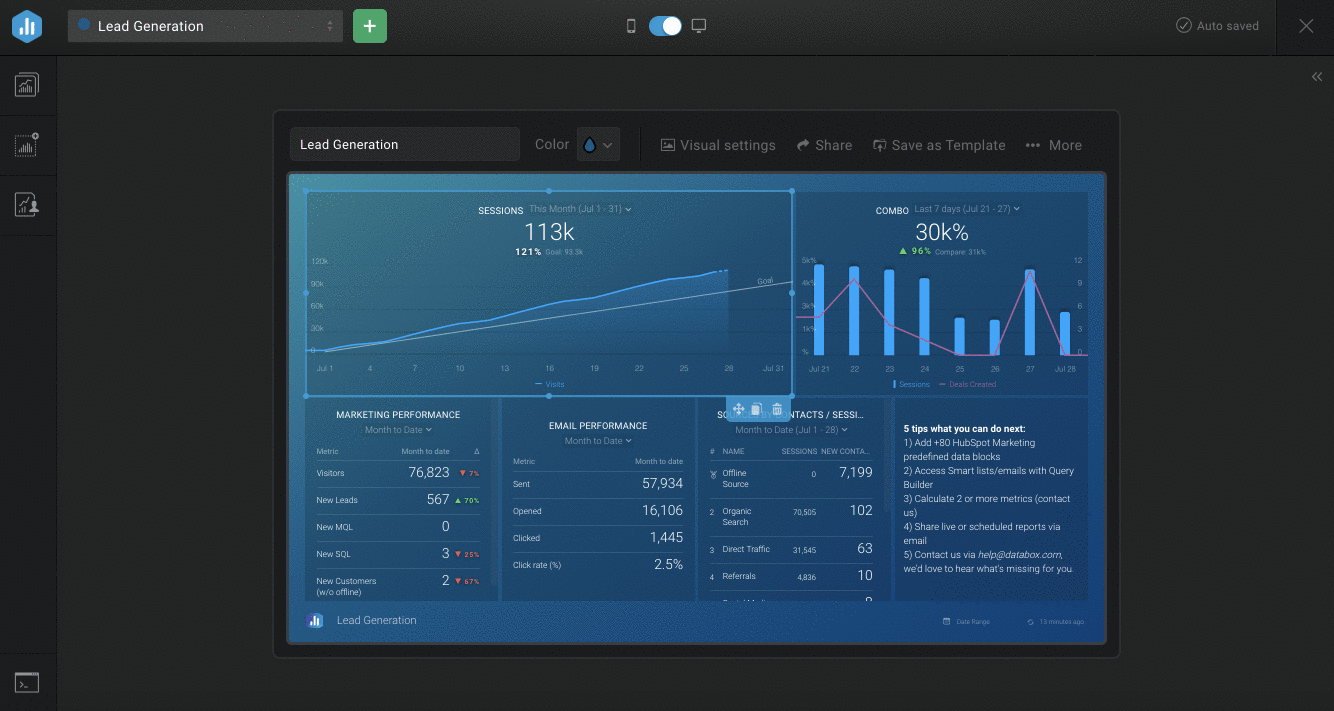
Task: Open the multi-chart templates sidebar panel
Action: click(x=27, y=85)
